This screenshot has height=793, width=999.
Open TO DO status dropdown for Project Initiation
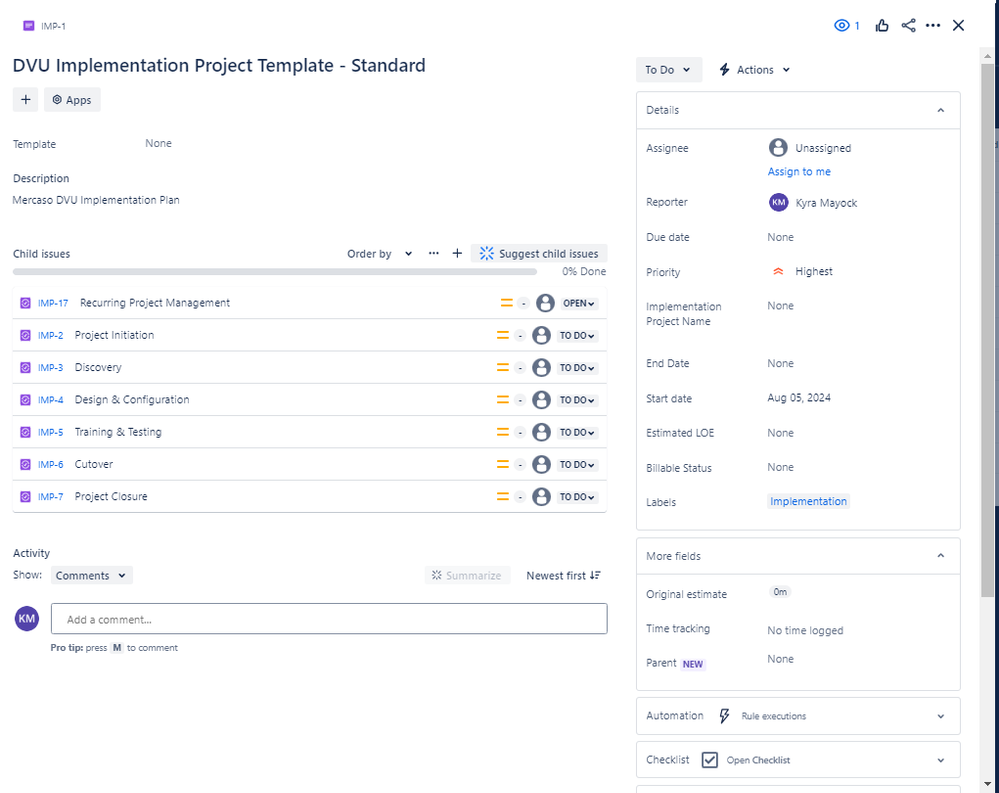577,336
